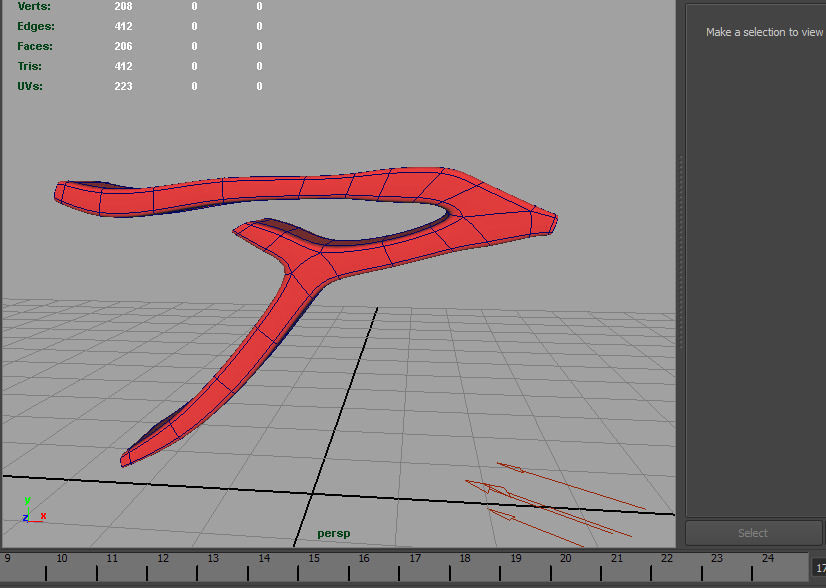
Task: Move playhead to frame 22
Action: coord(667,557)
